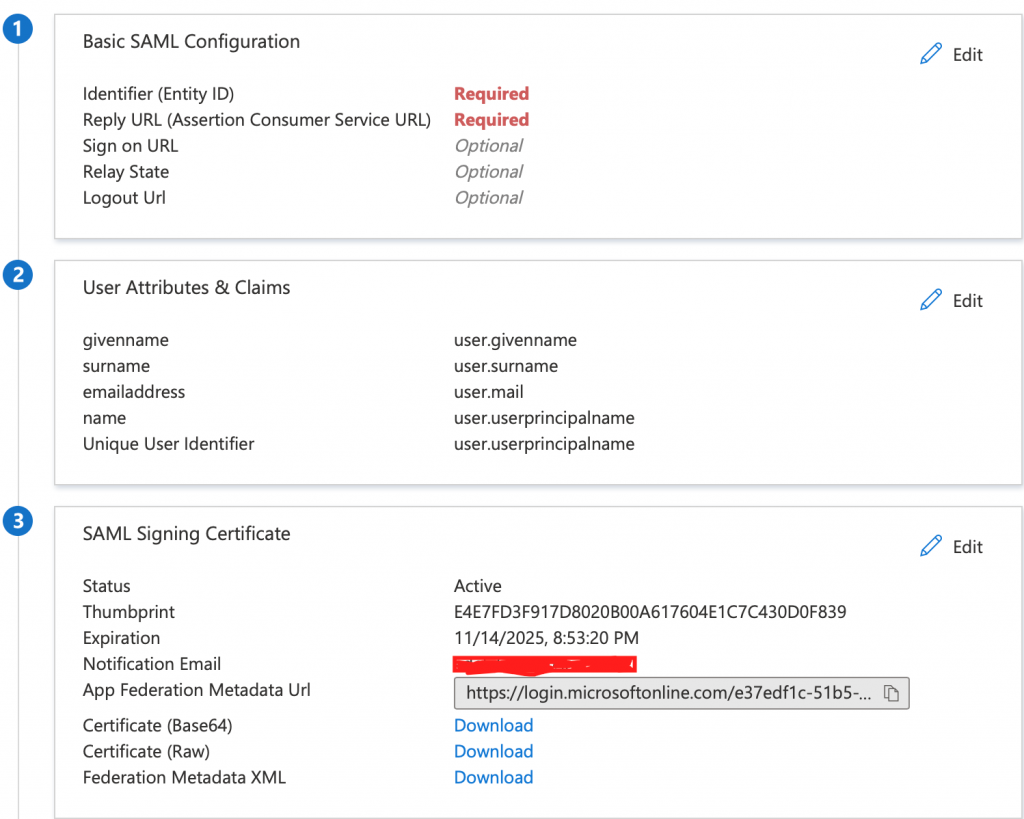Click the Edit pencil icon for SAML Signing Certificate
The image size is (1024, 819).
point(932,546)
